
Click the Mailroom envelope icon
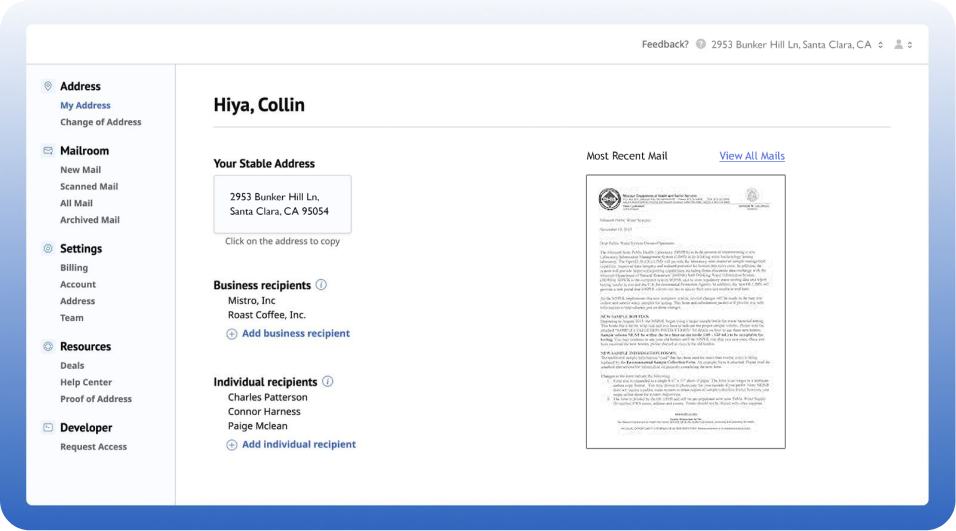pyautogui.click(x=48, y=151)
